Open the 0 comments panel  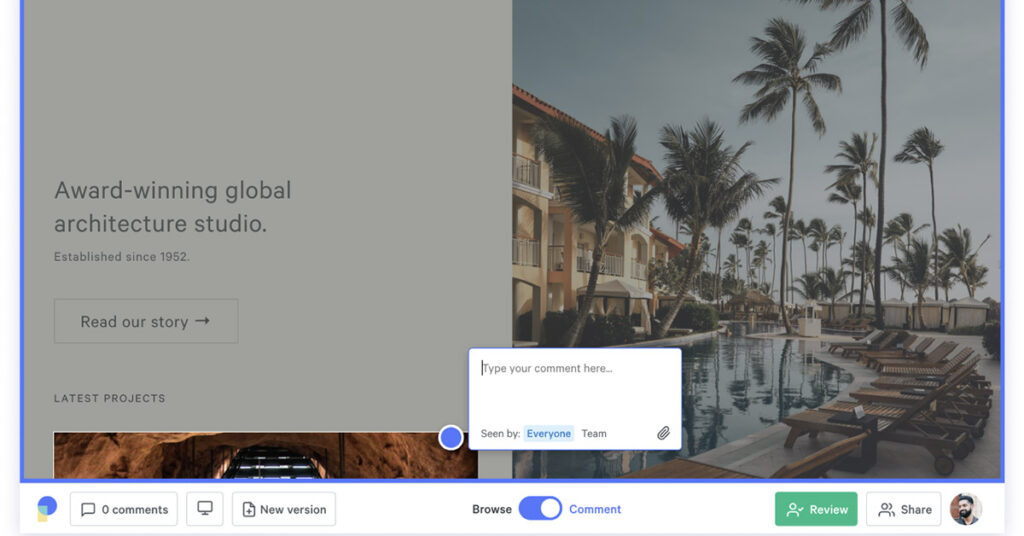124,509
